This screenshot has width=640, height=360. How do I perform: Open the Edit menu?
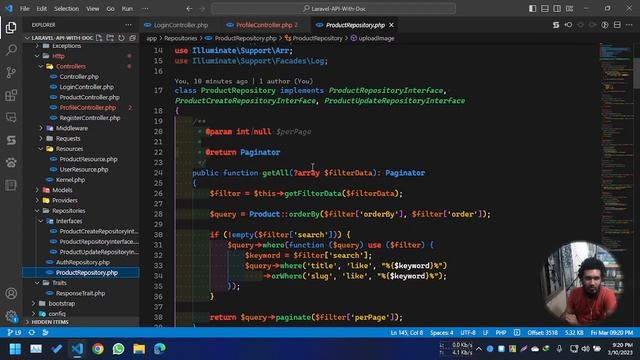coord(42,9)
